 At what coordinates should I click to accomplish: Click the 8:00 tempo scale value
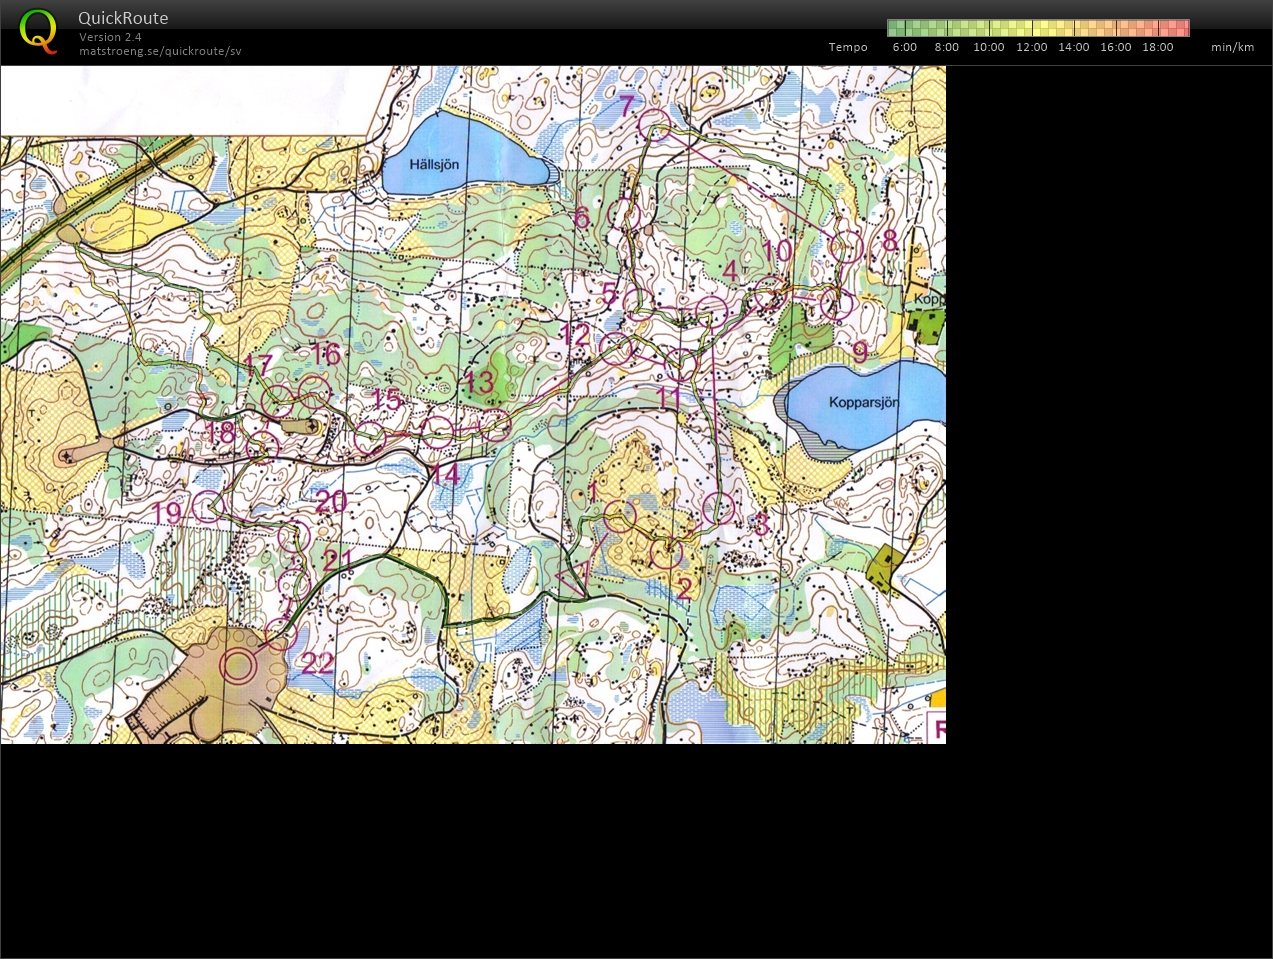click(x=947, y=47)
